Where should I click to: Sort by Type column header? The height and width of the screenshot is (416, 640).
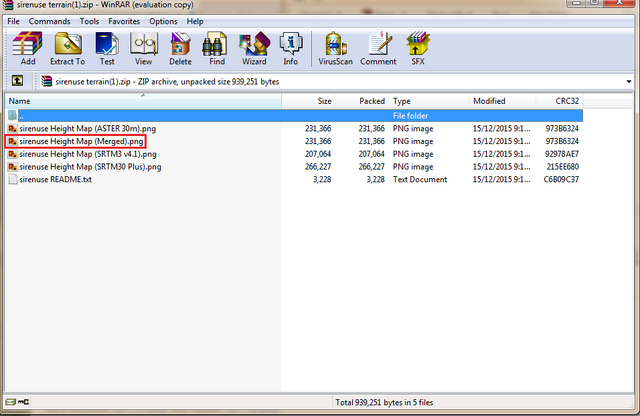[x=429, y=101]
